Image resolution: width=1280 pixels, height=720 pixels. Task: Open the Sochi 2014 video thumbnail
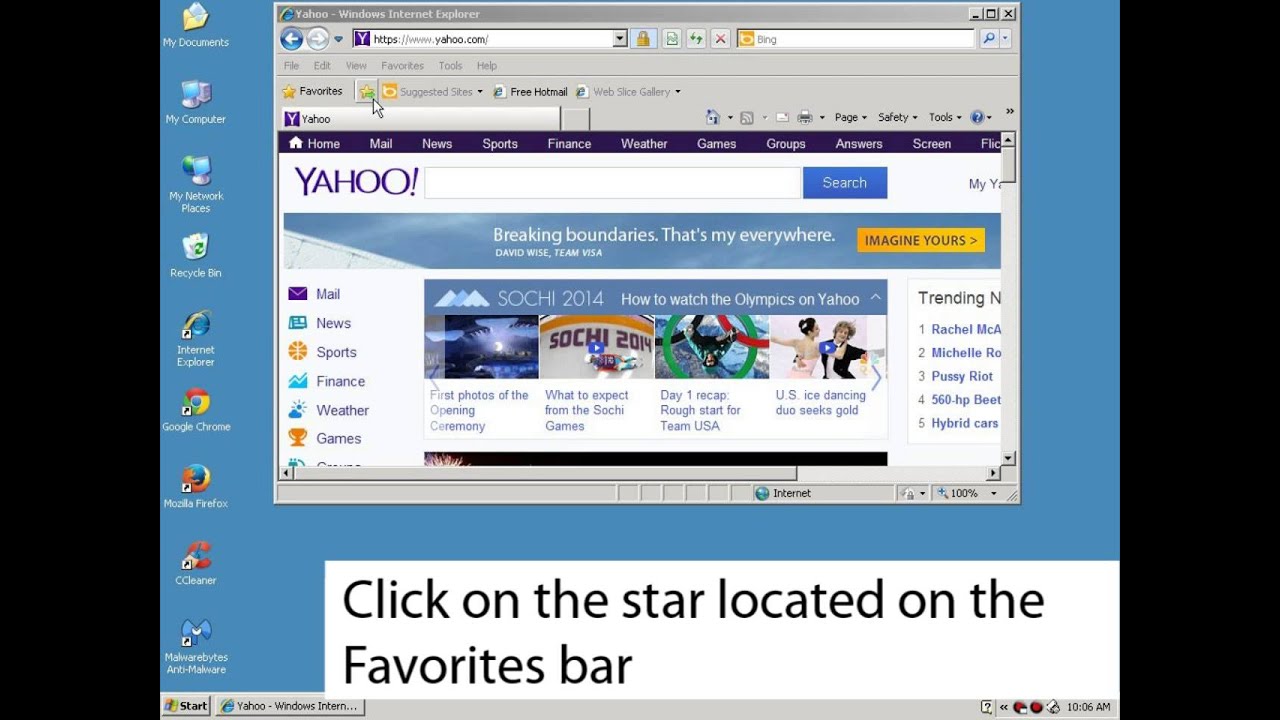coord(597,346)
